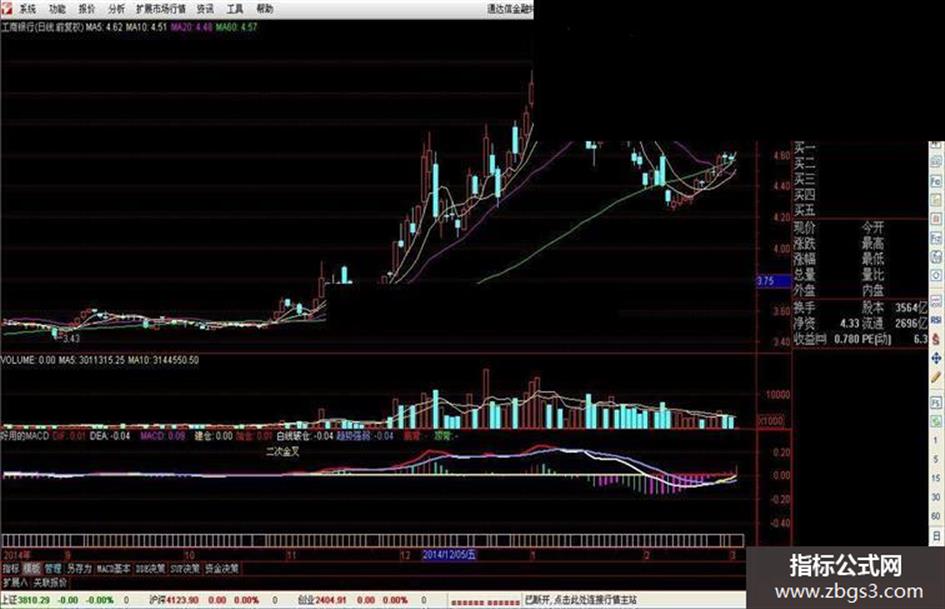Image resolution: width=945 pixels, height=609 pixels.
Task: Open the 资讯 menu
Action: pyautogui.click(x=205, y=9)
